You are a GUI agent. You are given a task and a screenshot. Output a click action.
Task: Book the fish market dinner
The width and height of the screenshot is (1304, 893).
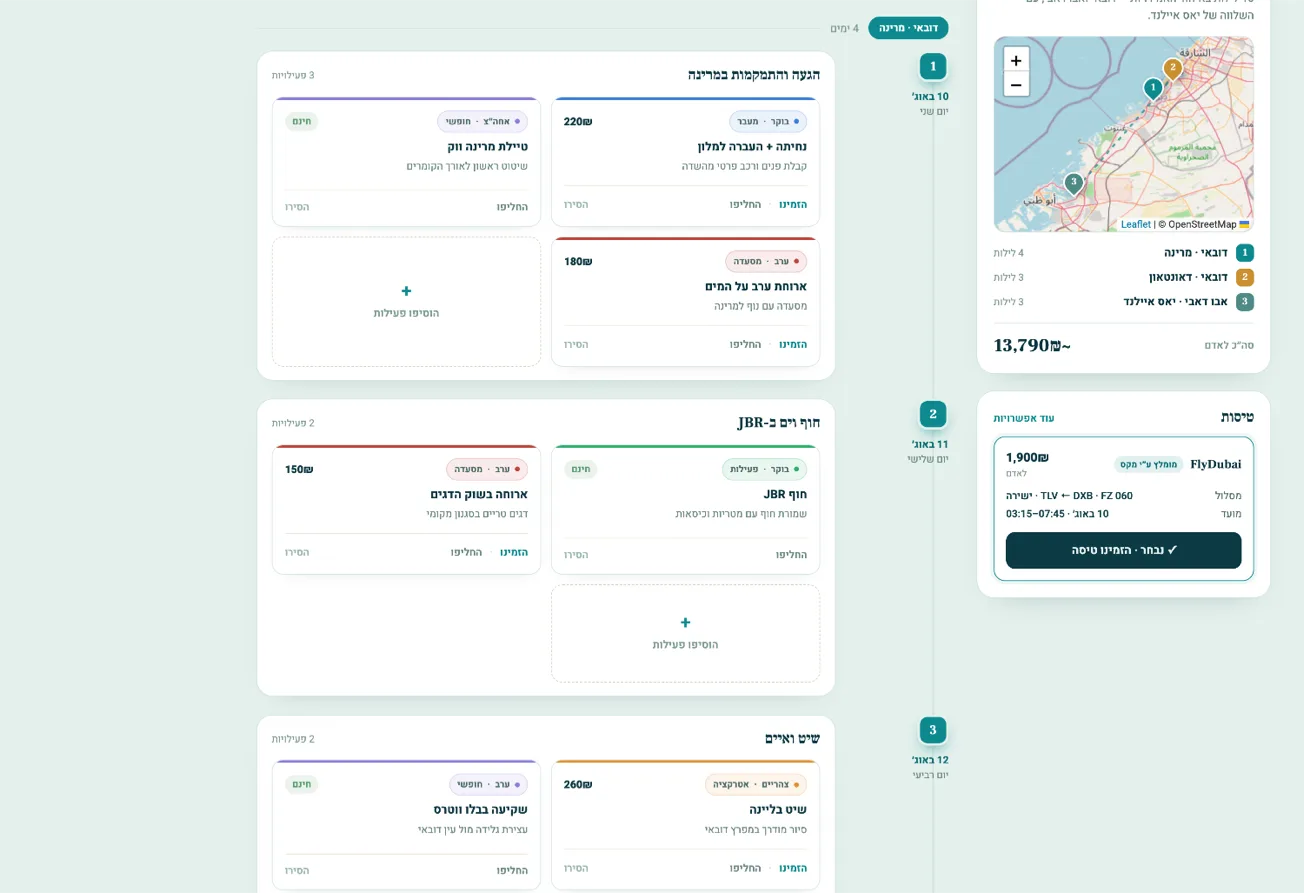pyautogui.click(x=514, y=552)
